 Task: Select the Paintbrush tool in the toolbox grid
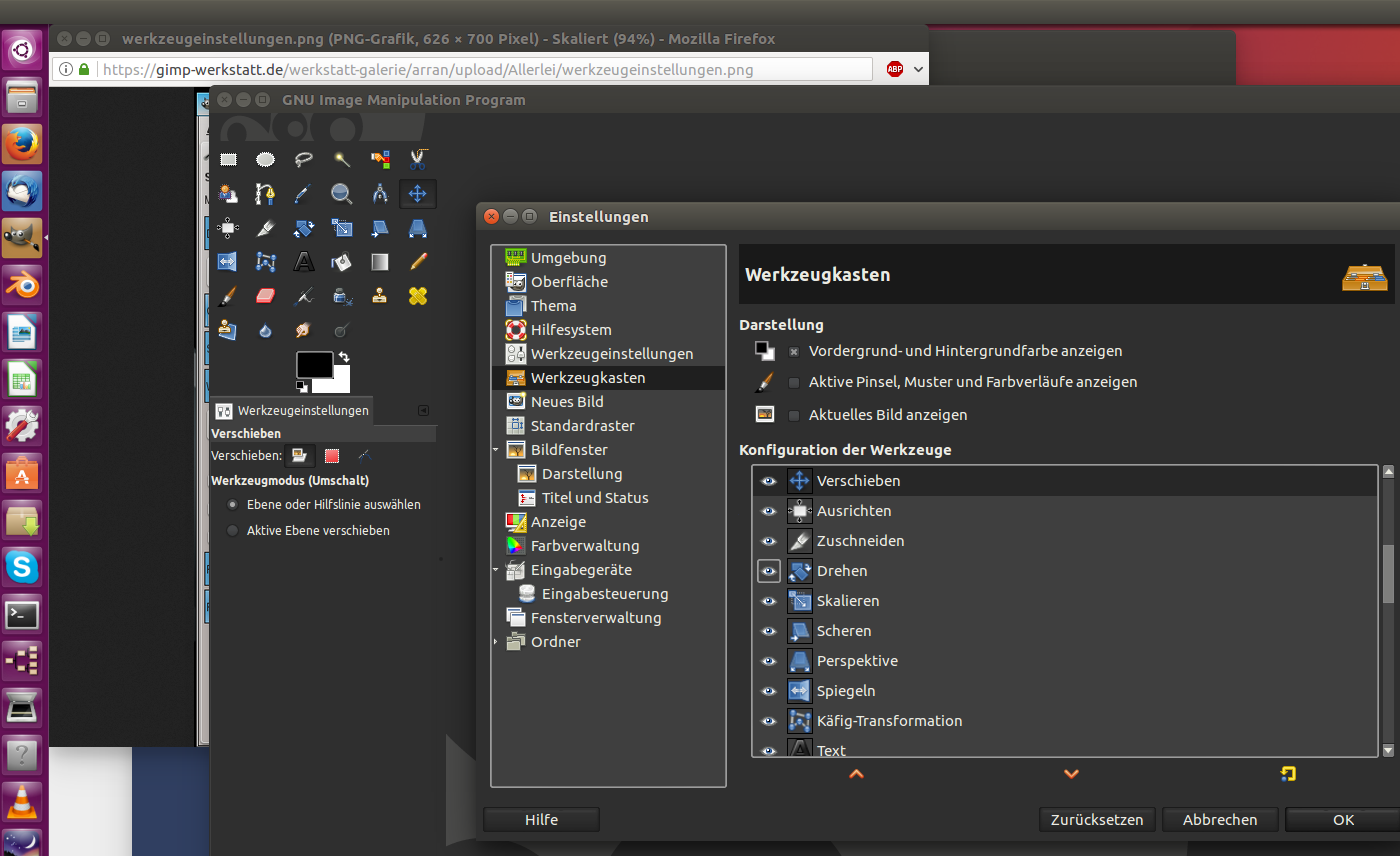pos(228,296)
